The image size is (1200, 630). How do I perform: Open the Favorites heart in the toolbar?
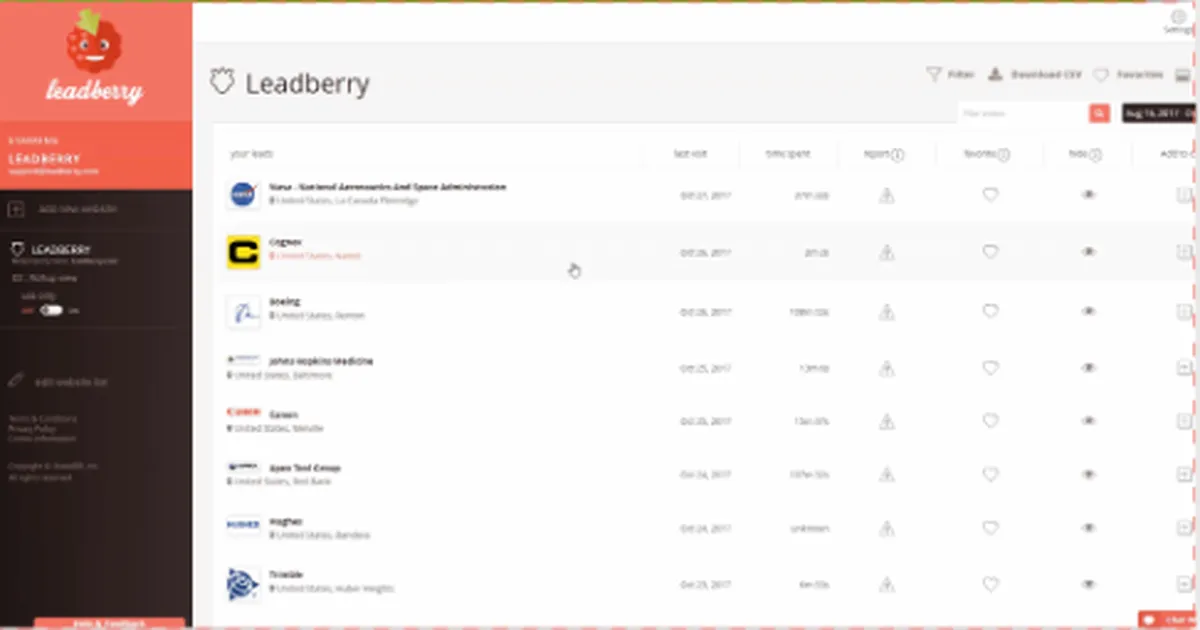1101,75
